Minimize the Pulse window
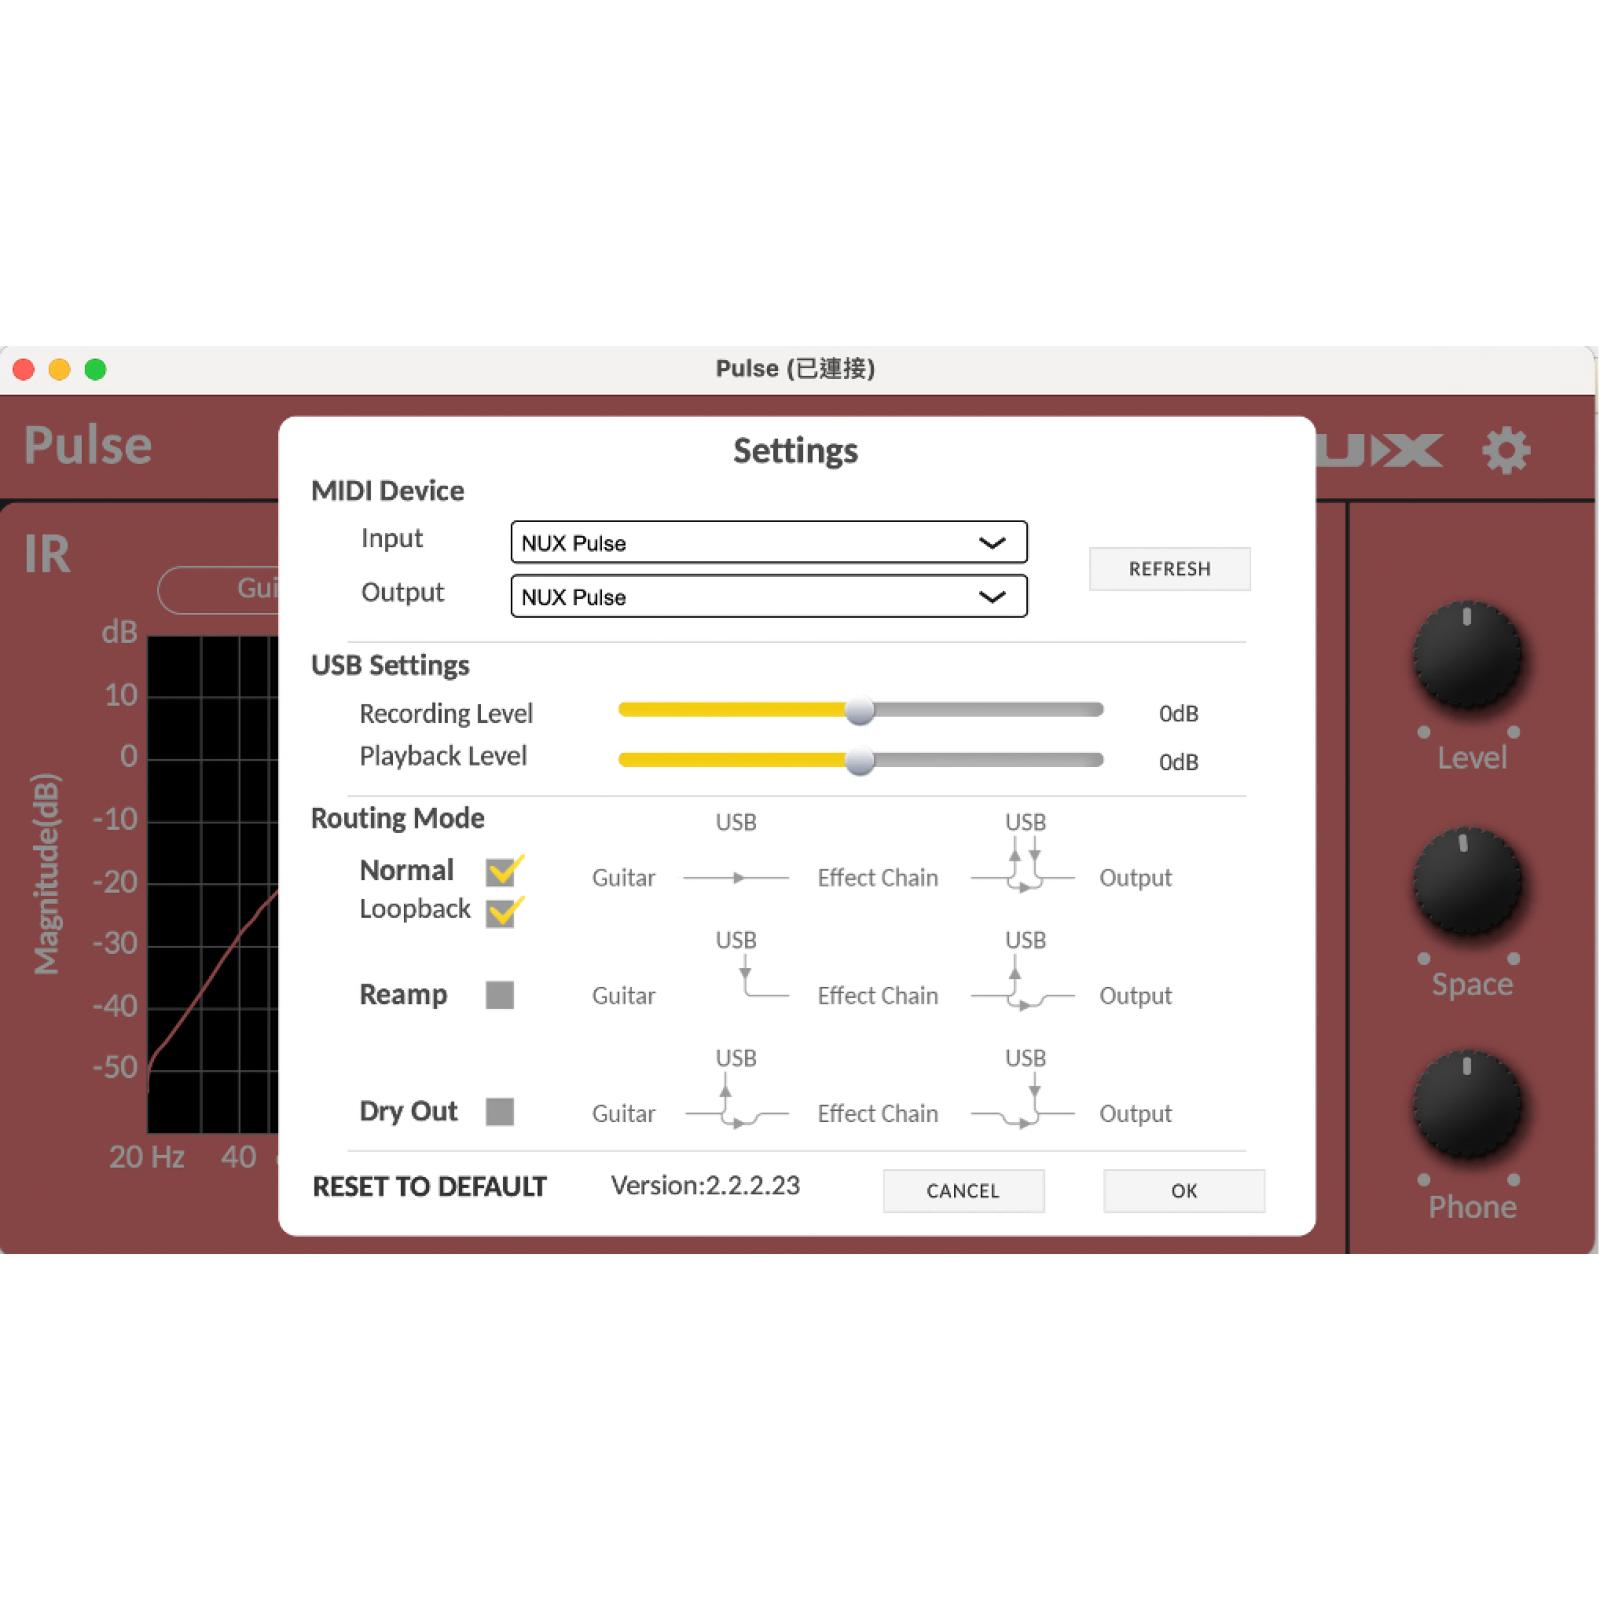Screen dimensions: 1600x1600 (x=60, y=370)
